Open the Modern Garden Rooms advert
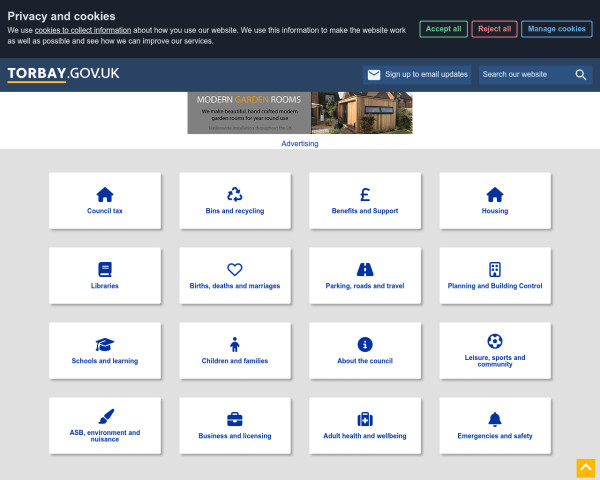This screenshot has height=480, width=600. [299, 113]
